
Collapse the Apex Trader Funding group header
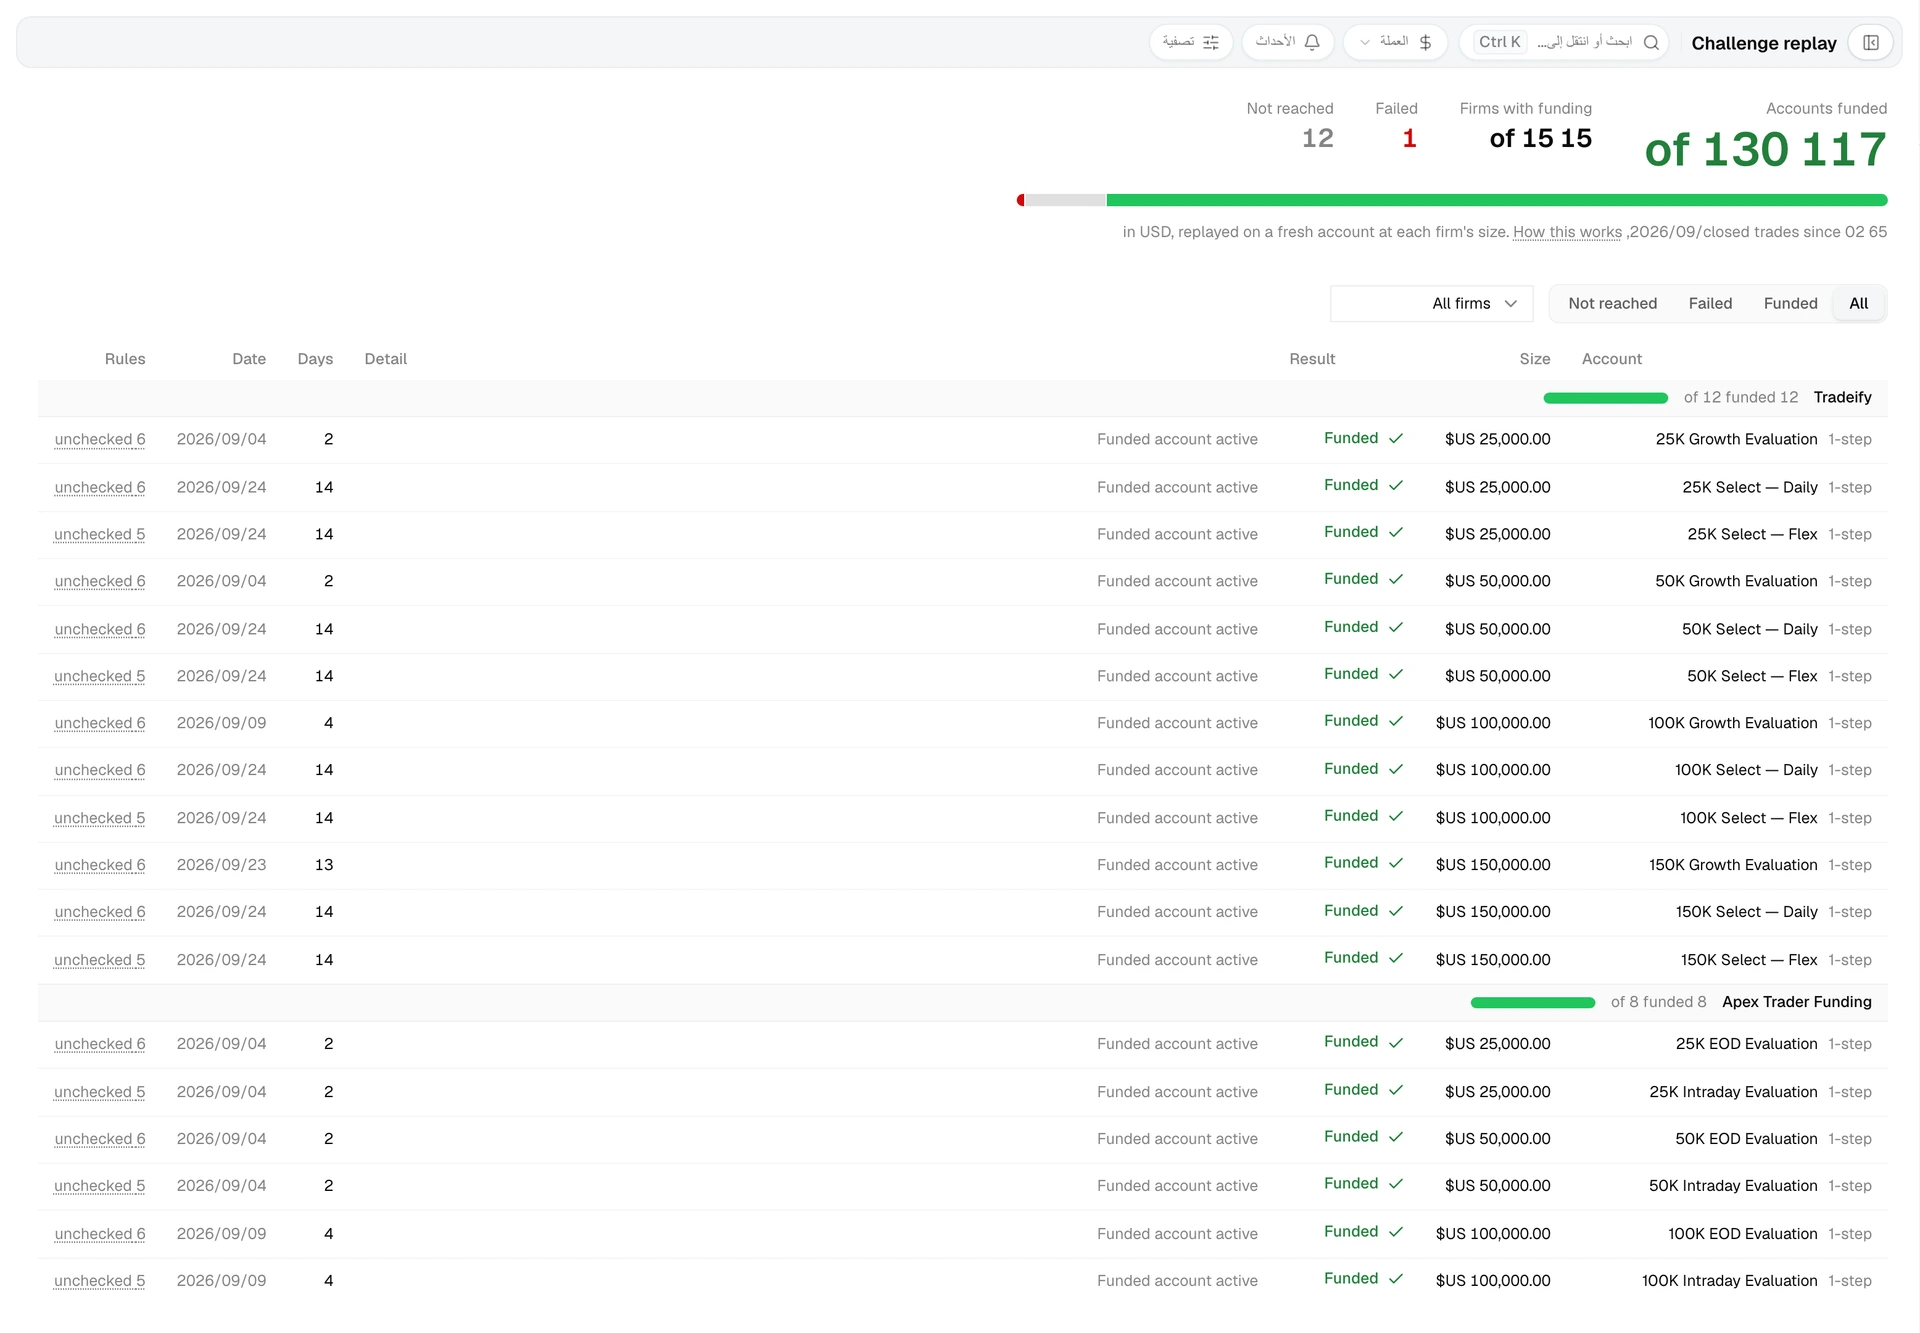tap(963, 1002)
